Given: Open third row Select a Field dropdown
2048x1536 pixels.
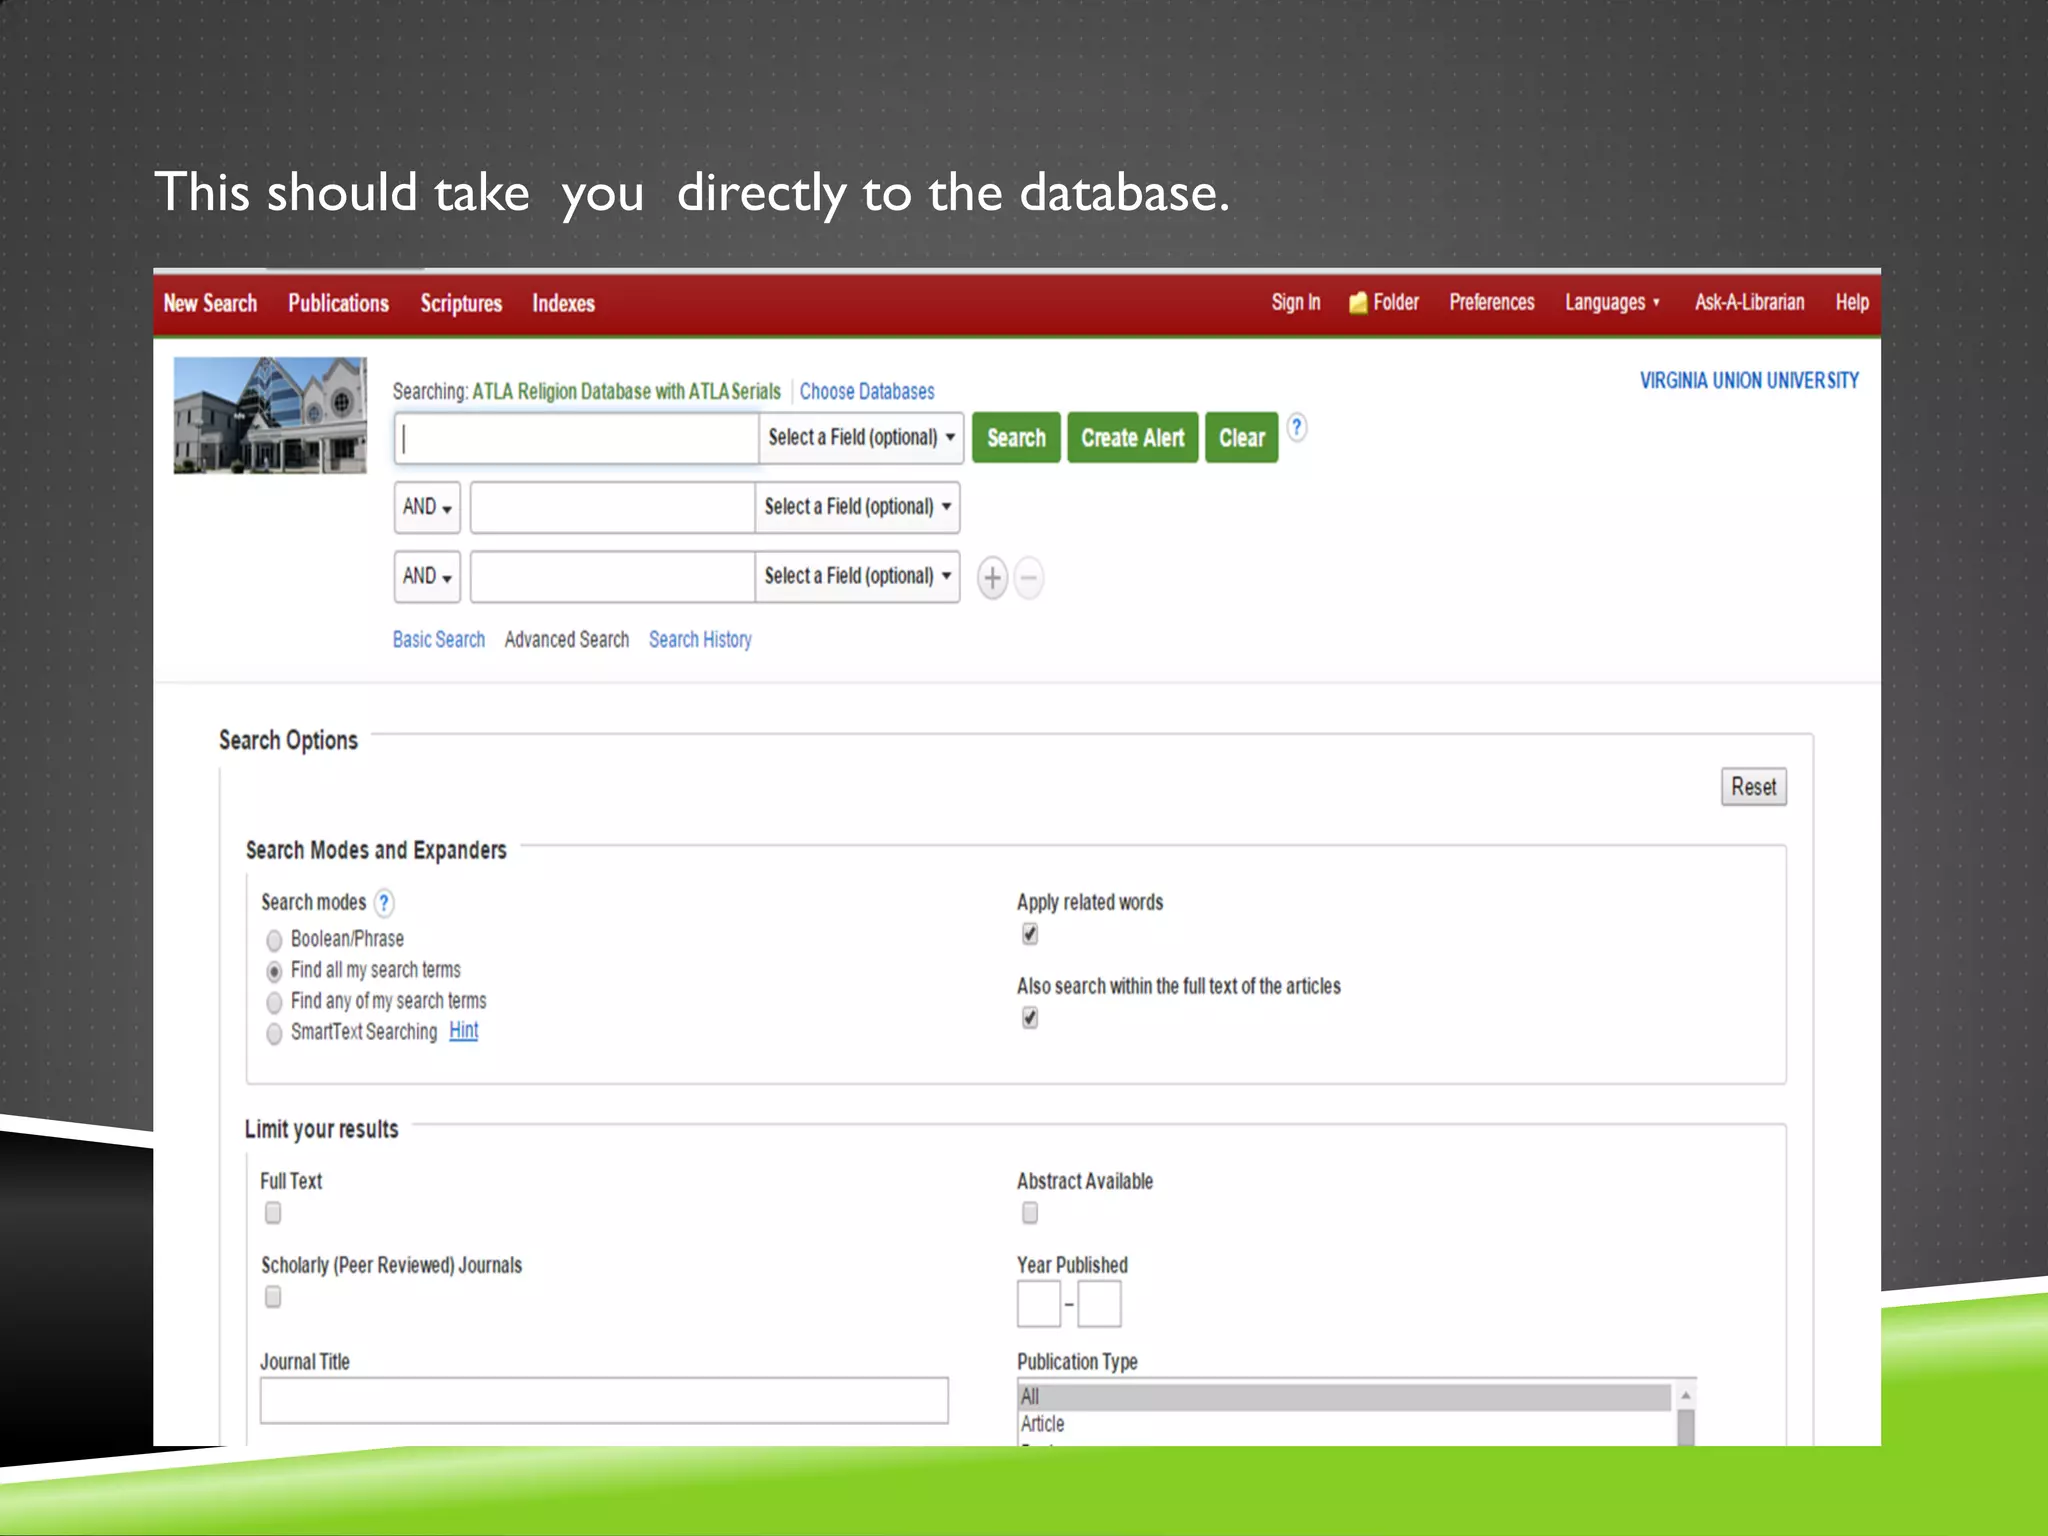Looking at the screenshot, I should pos(857,576).
